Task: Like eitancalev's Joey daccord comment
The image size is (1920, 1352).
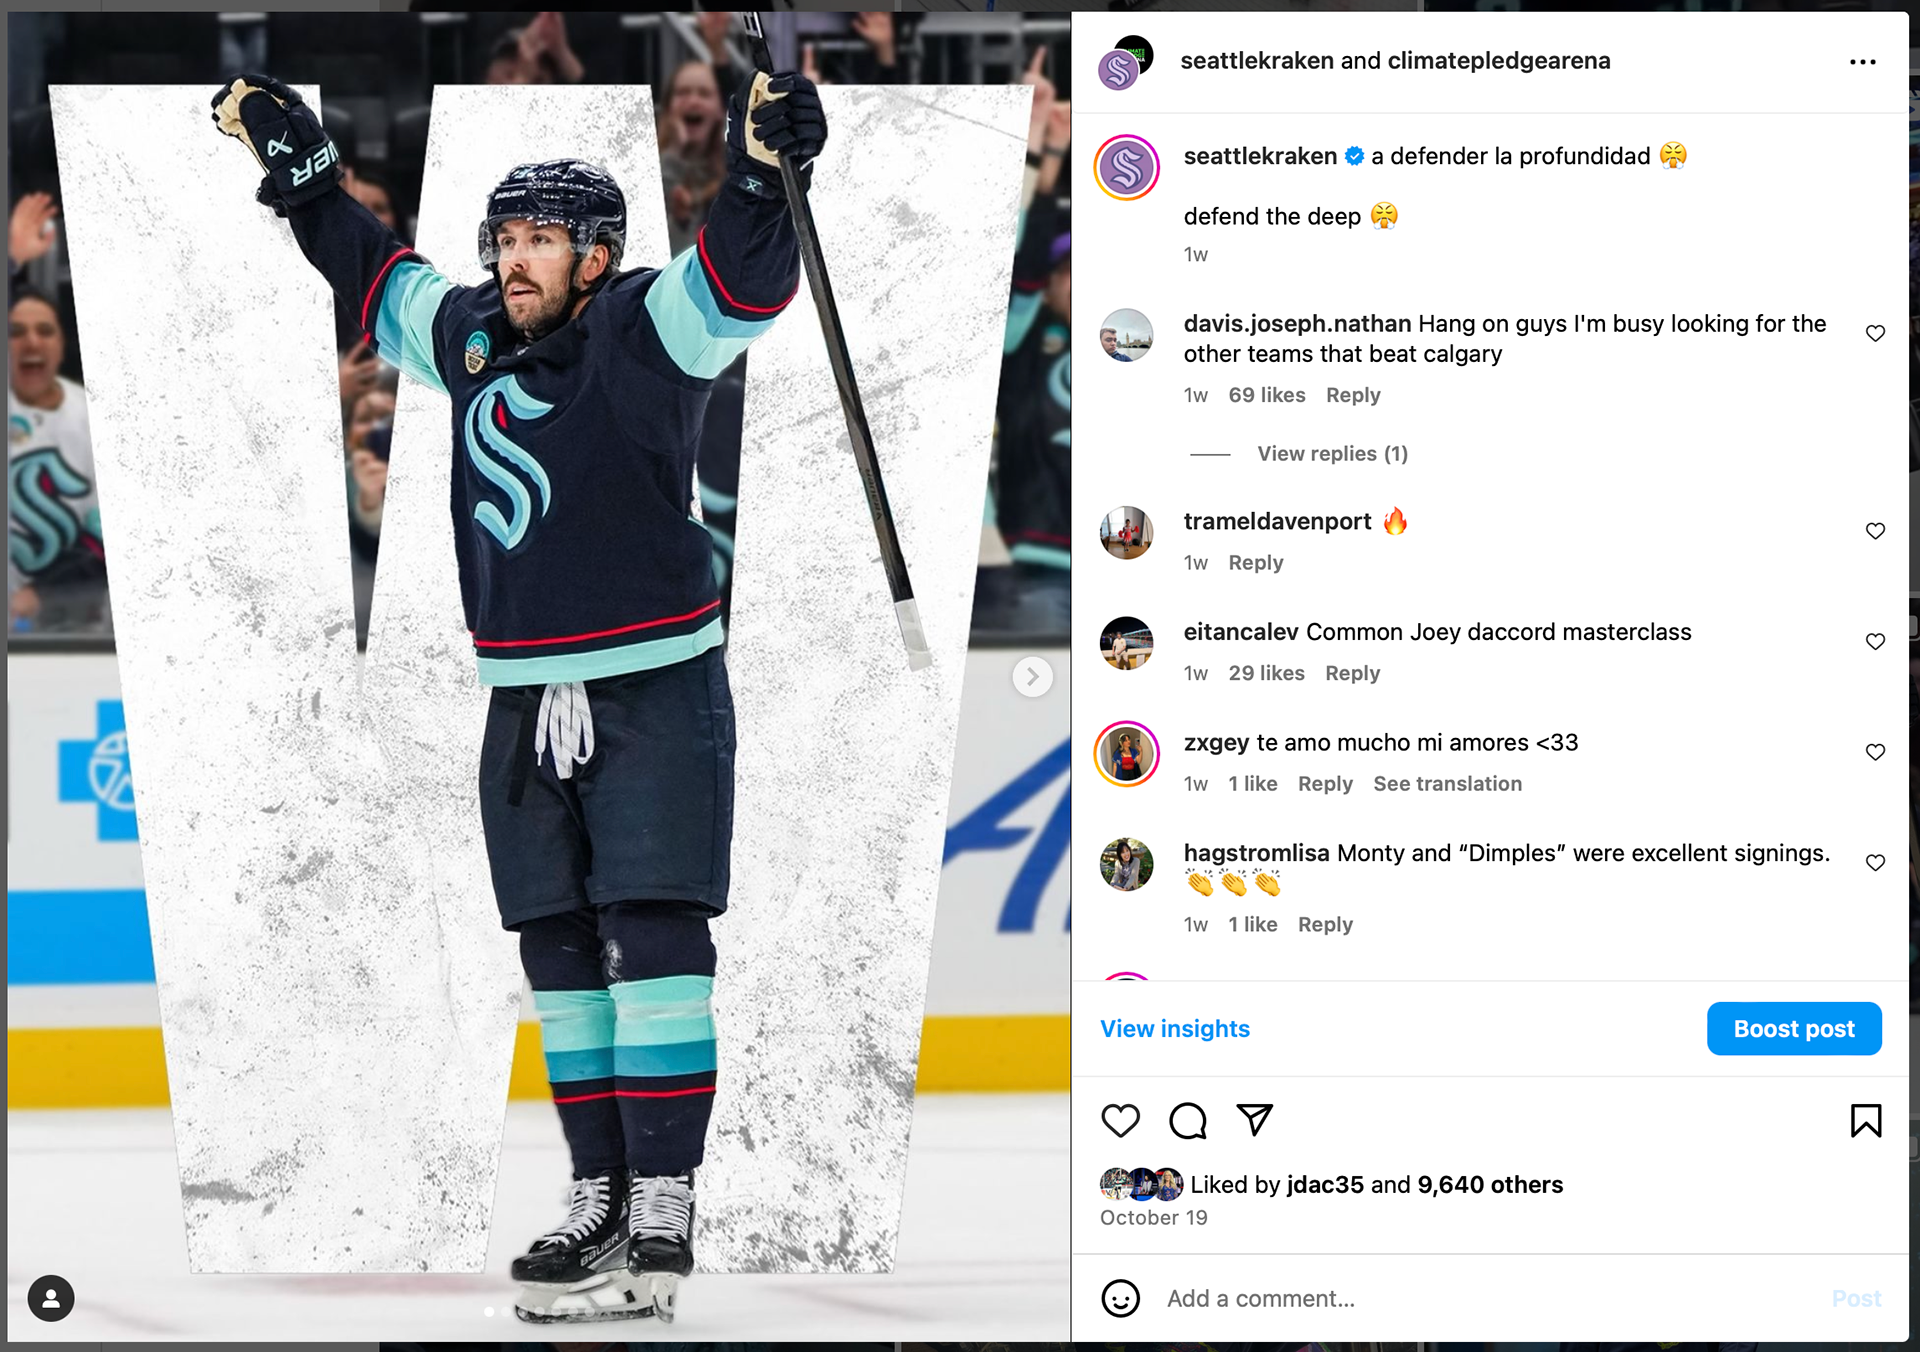Action: coord(1875,641)
